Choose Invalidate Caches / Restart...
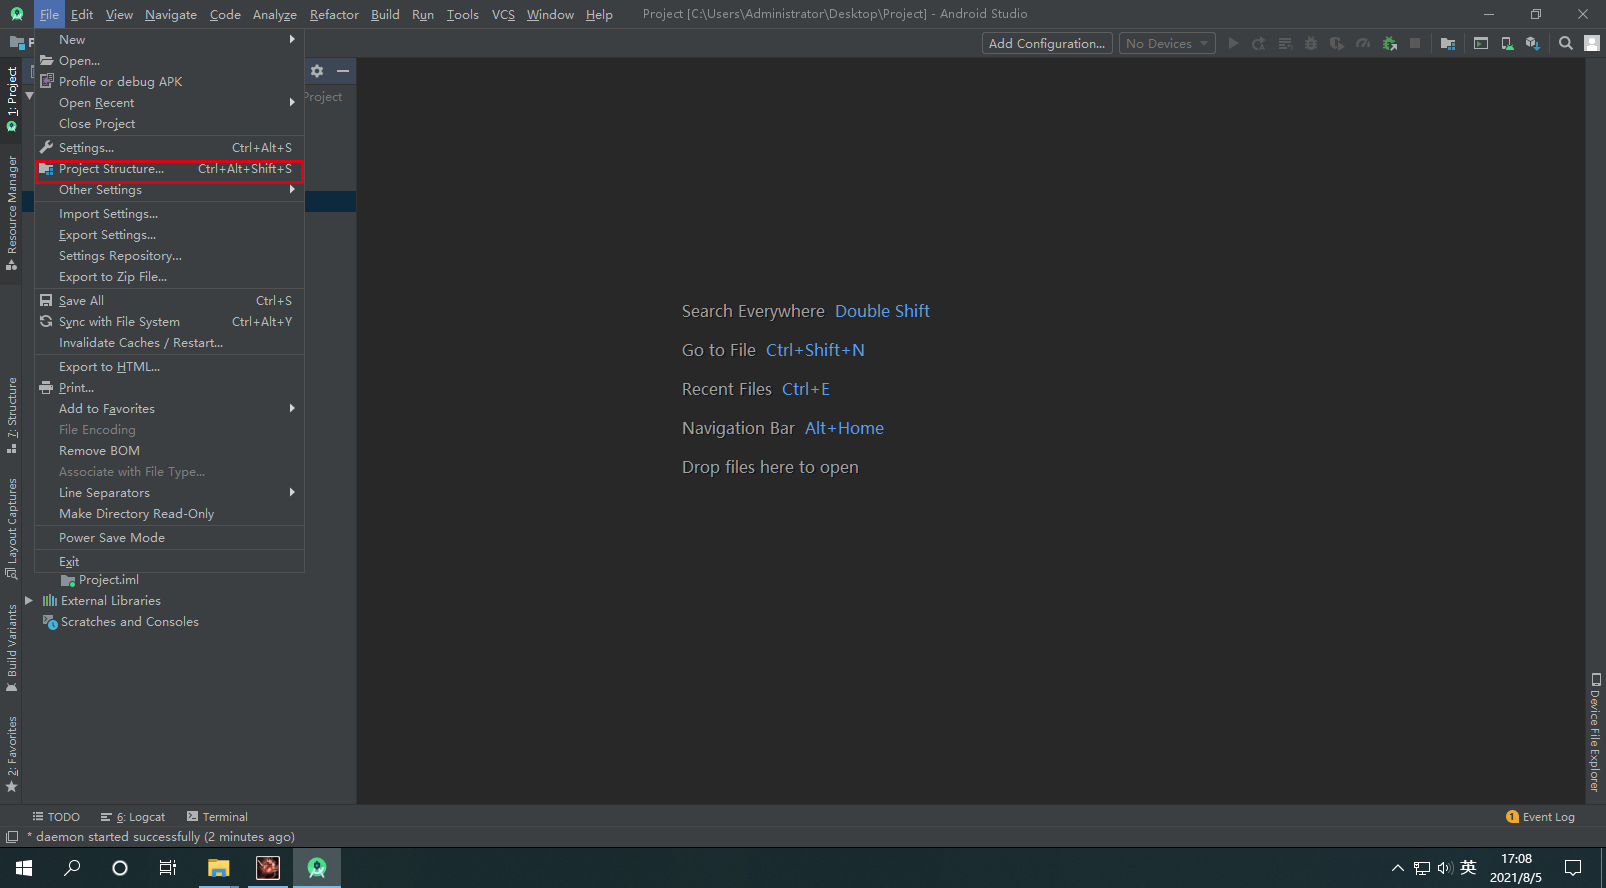 tap(169, 343)
